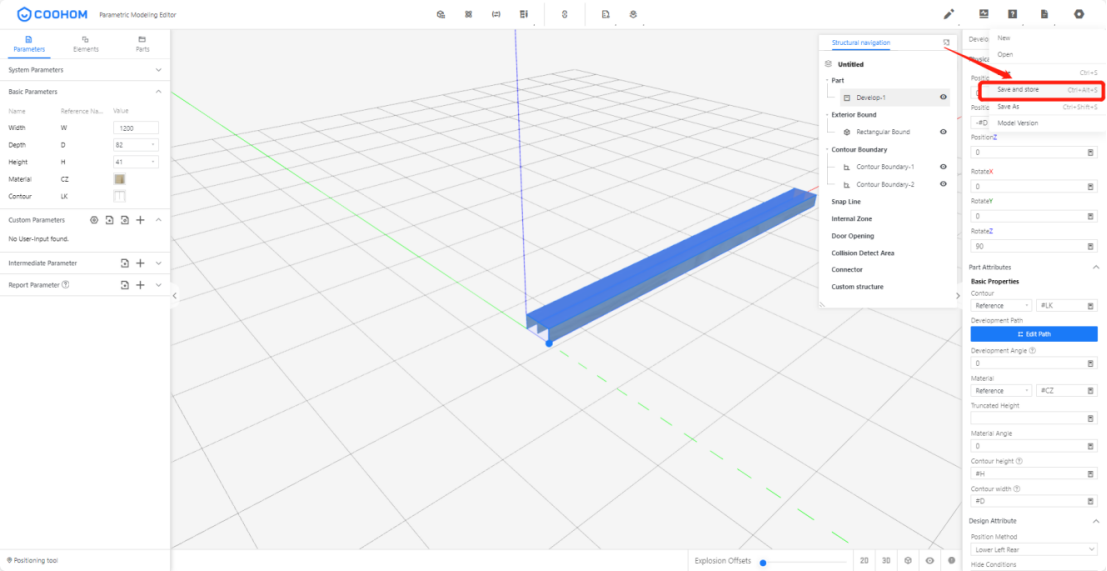This screenshot has height=571, width=1107.
Task: Expand the System Parameters section
Action: pos(159,70)
